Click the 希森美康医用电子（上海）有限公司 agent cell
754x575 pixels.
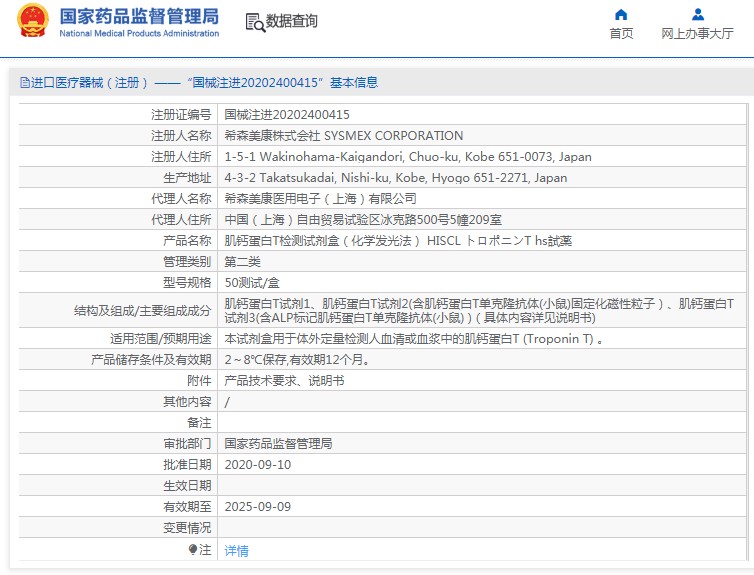[x=482, y=199]
